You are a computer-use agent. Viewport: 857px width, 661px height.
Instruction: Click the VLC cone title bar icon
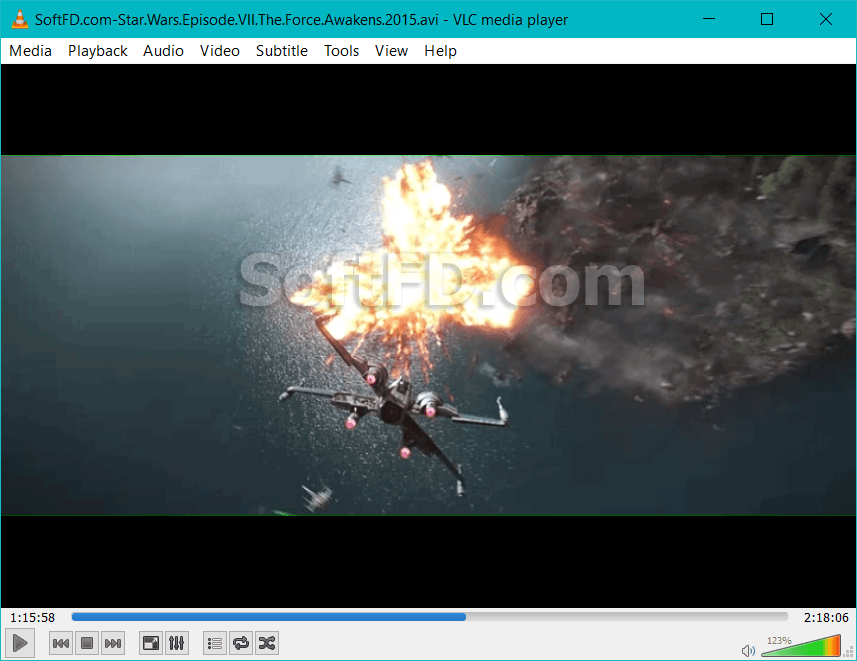[x=20, y=19]
